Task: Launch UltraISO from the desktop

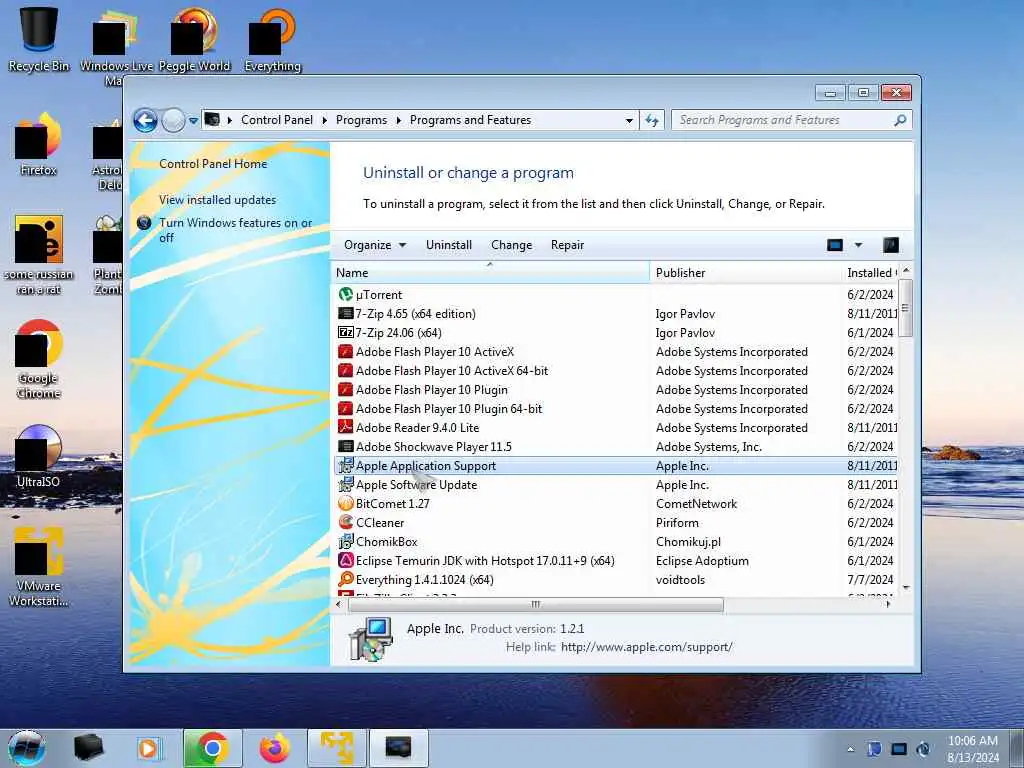Action: [x=39, y=456]
